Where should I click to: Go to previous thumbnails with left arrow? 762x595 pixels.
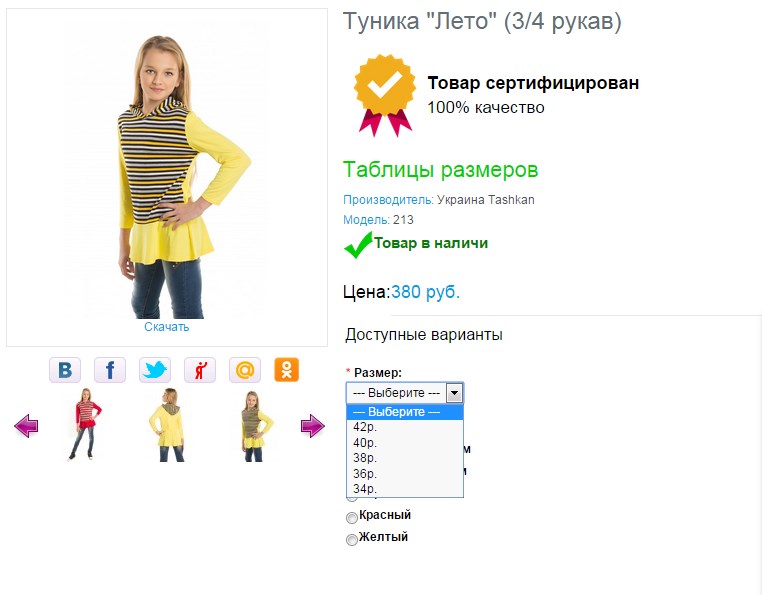[26, 426]
